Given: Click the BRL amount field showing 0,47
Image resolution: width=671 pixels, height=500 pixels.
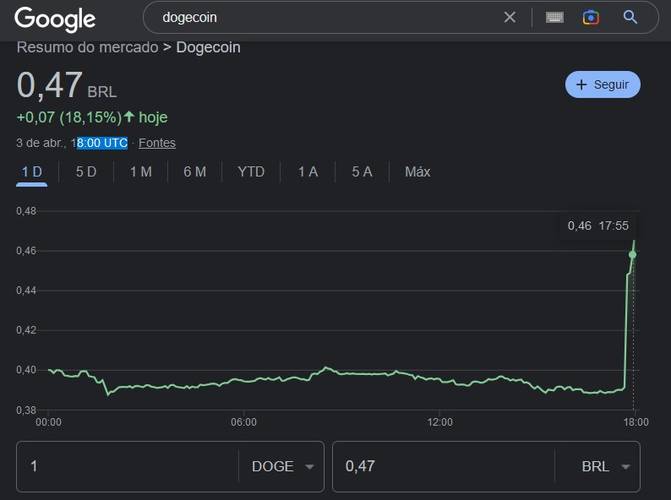Looking at the screenshot, I should tap(443, 467).
